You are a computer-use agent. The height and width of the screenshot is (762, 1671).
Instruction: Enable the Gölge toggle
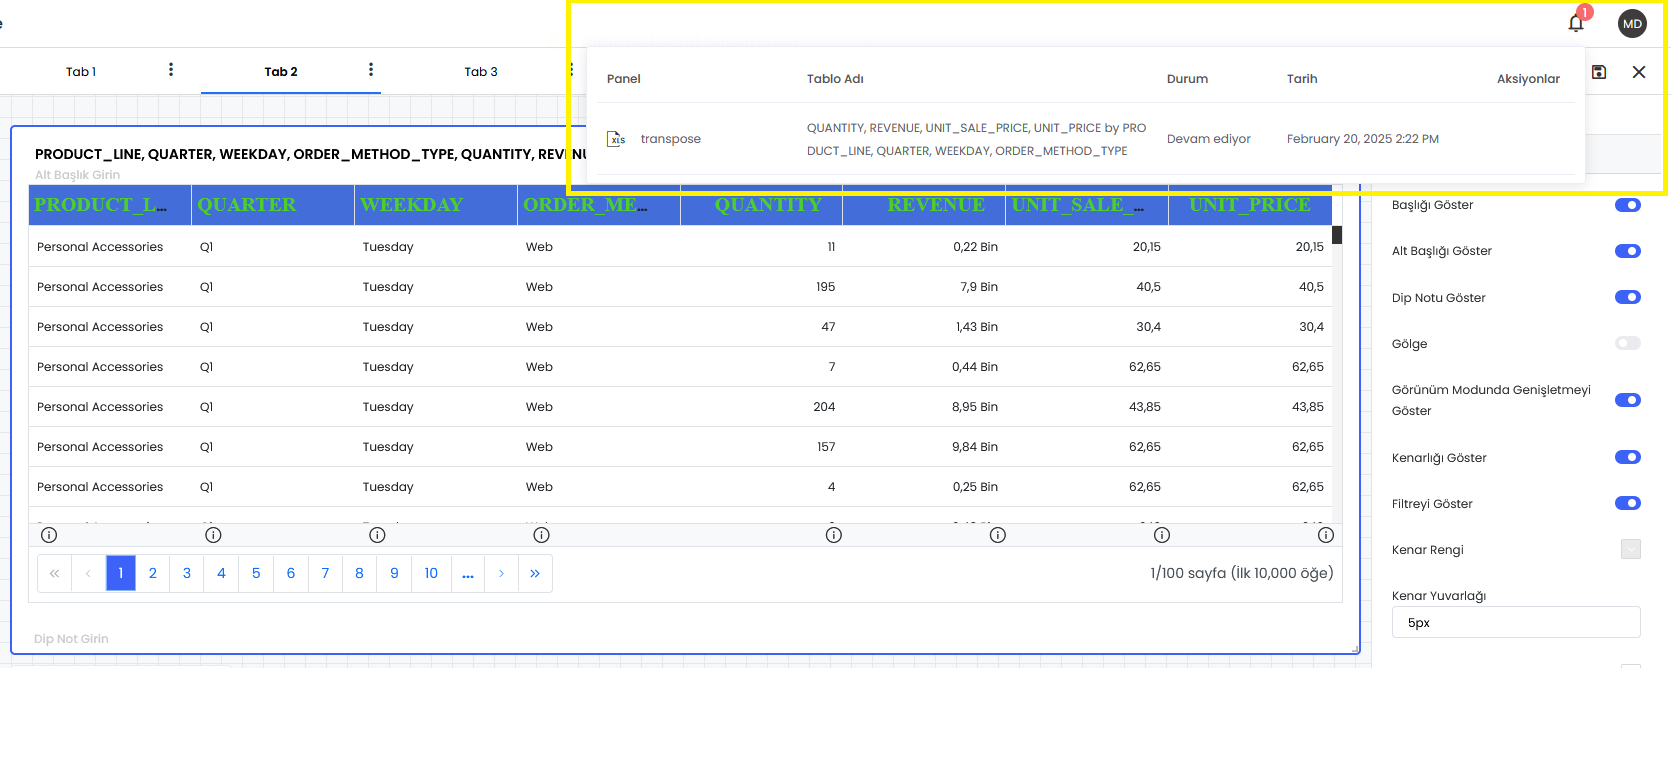[1627, 343]
